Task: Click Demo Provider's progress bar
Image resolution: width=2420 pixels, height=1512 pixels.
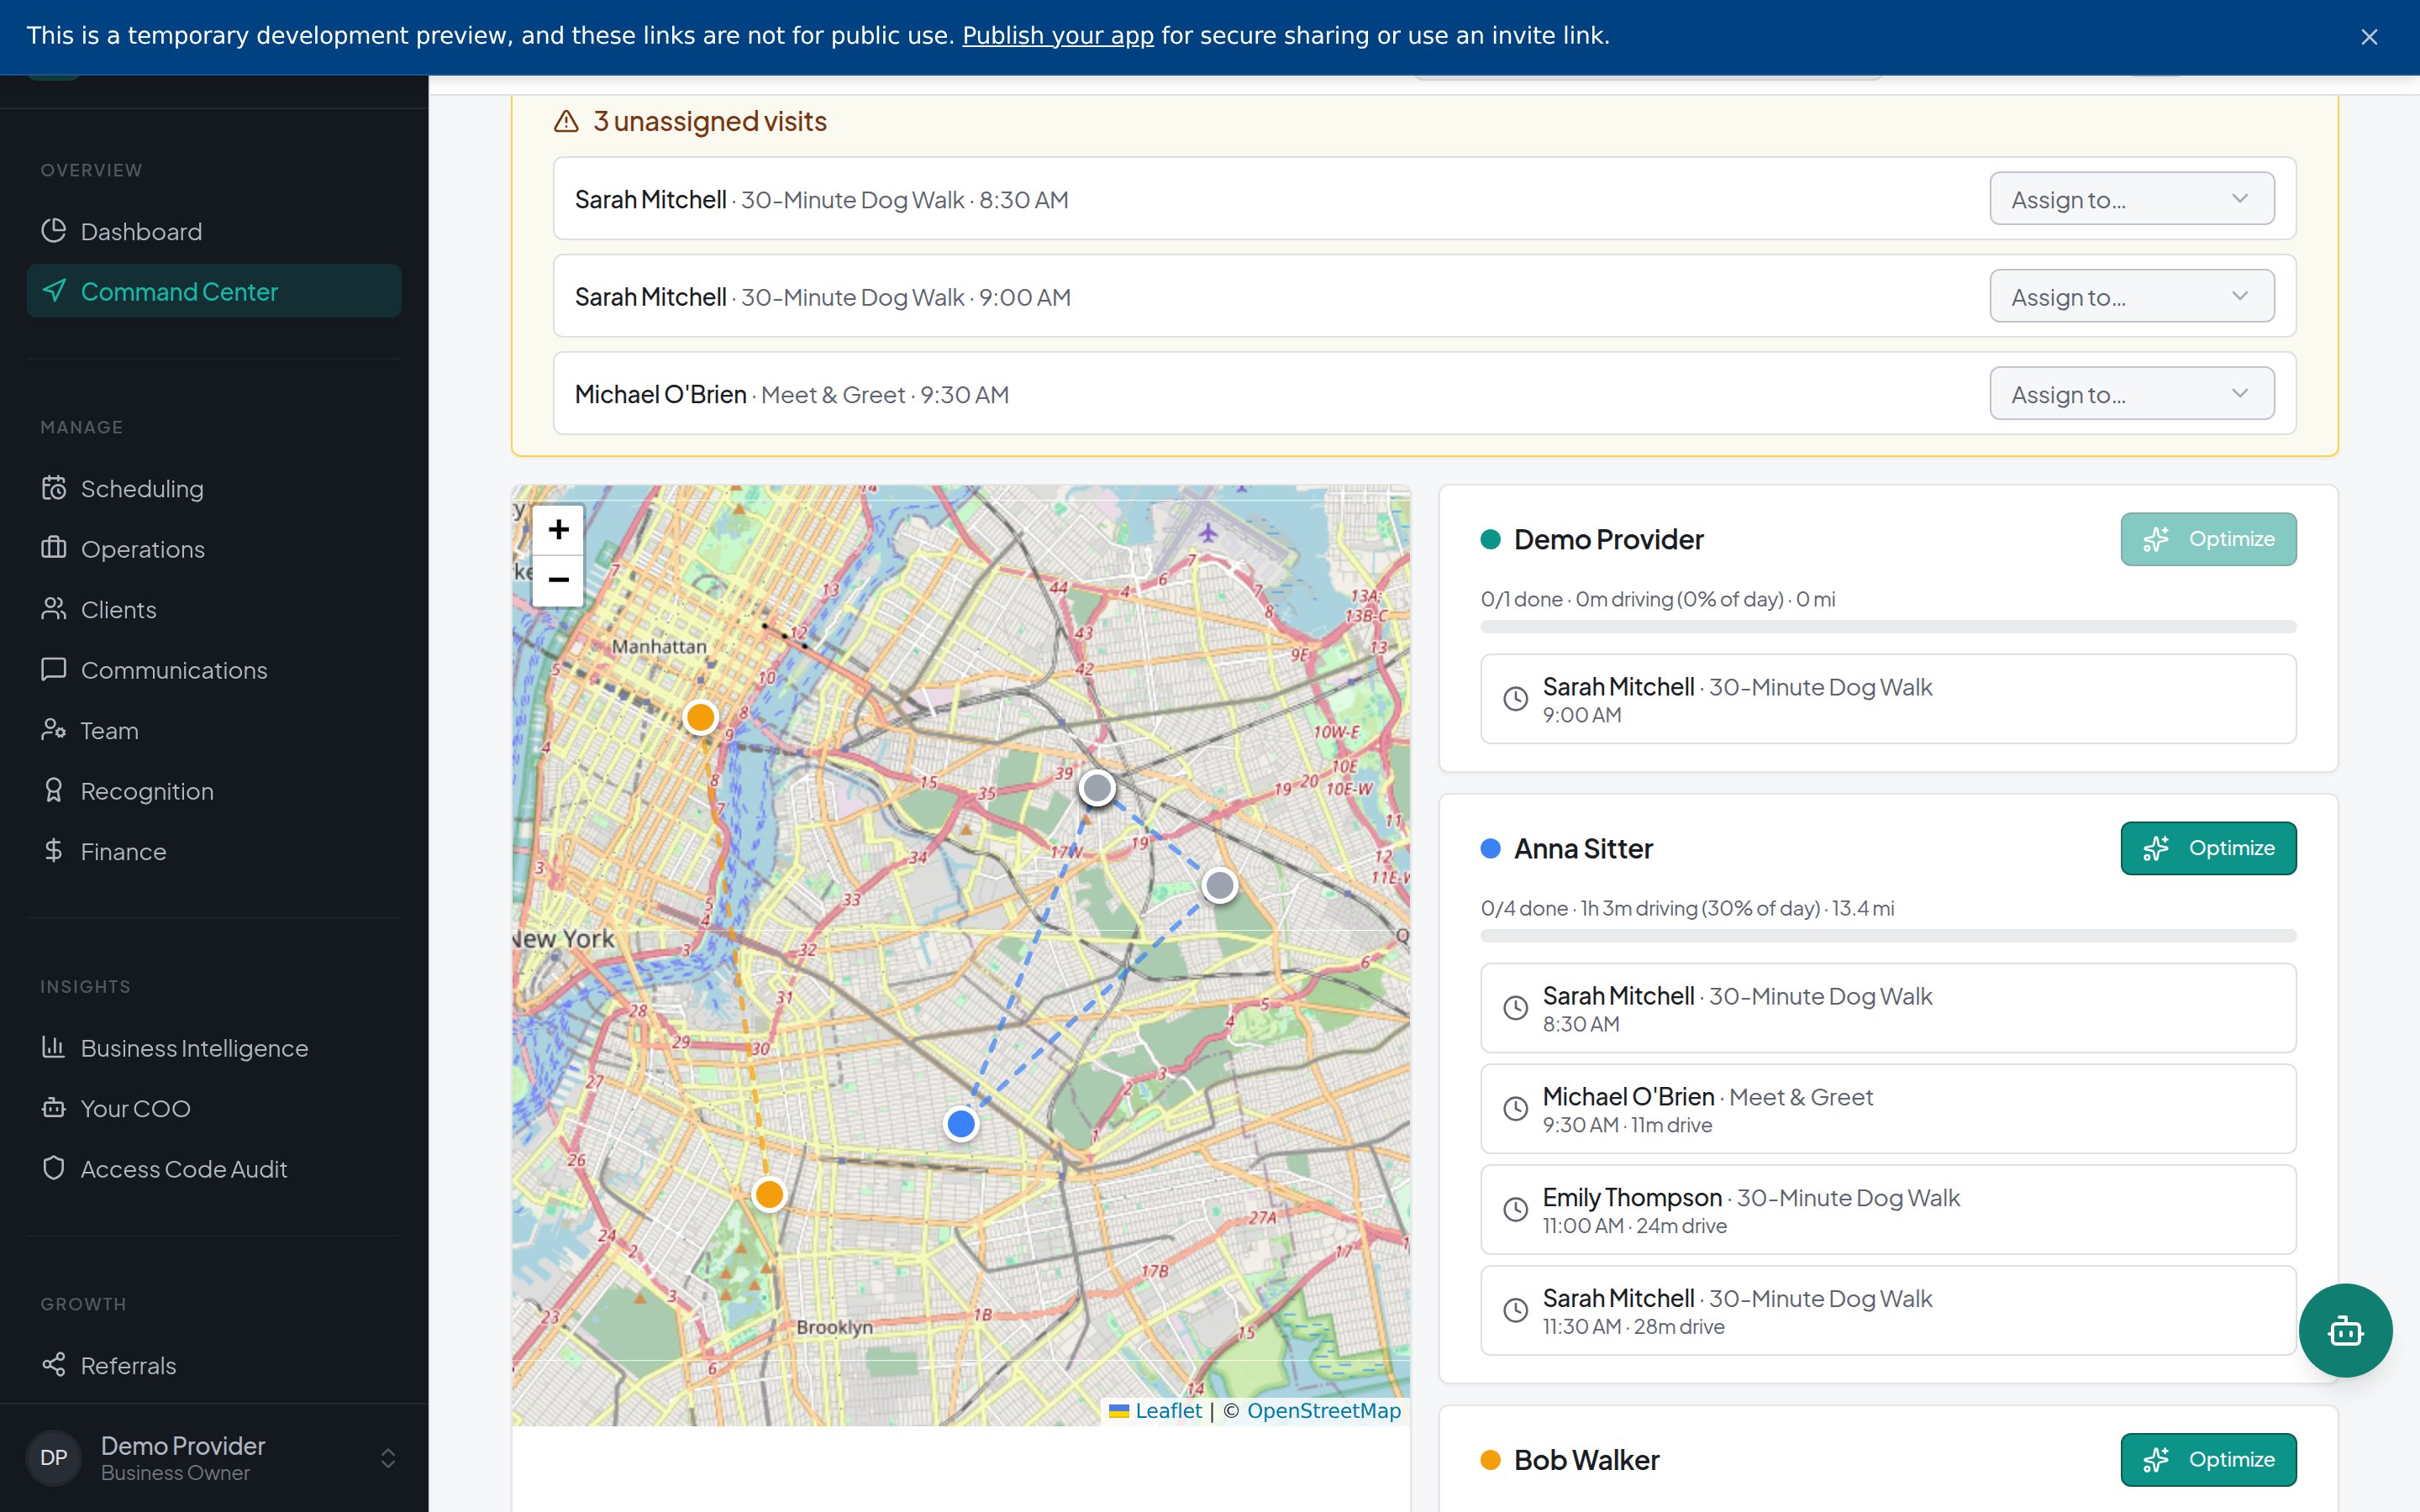Action: [x=1888, y=627]
